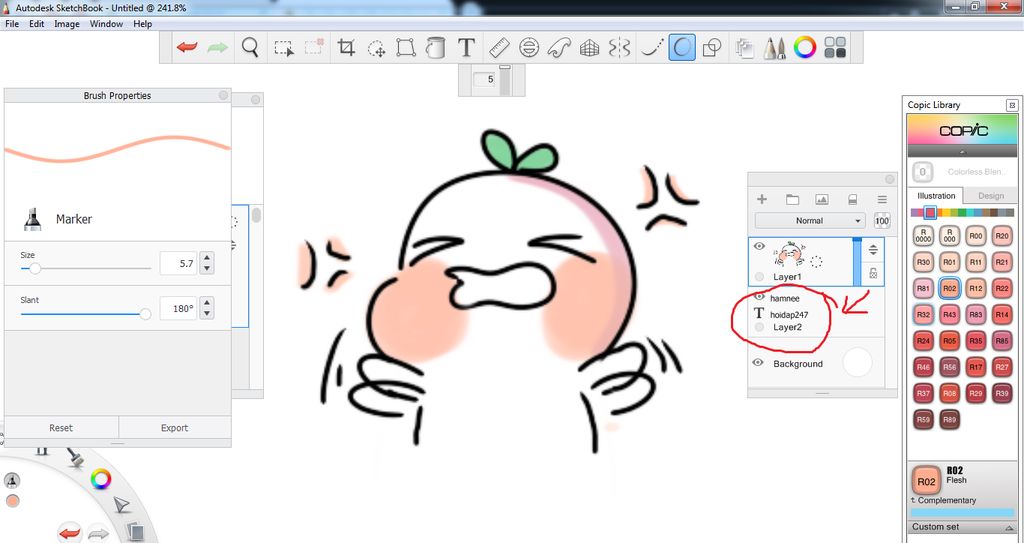Create a layer group folder
This screenshot has height=543, width=1024.
coord(792,199)
